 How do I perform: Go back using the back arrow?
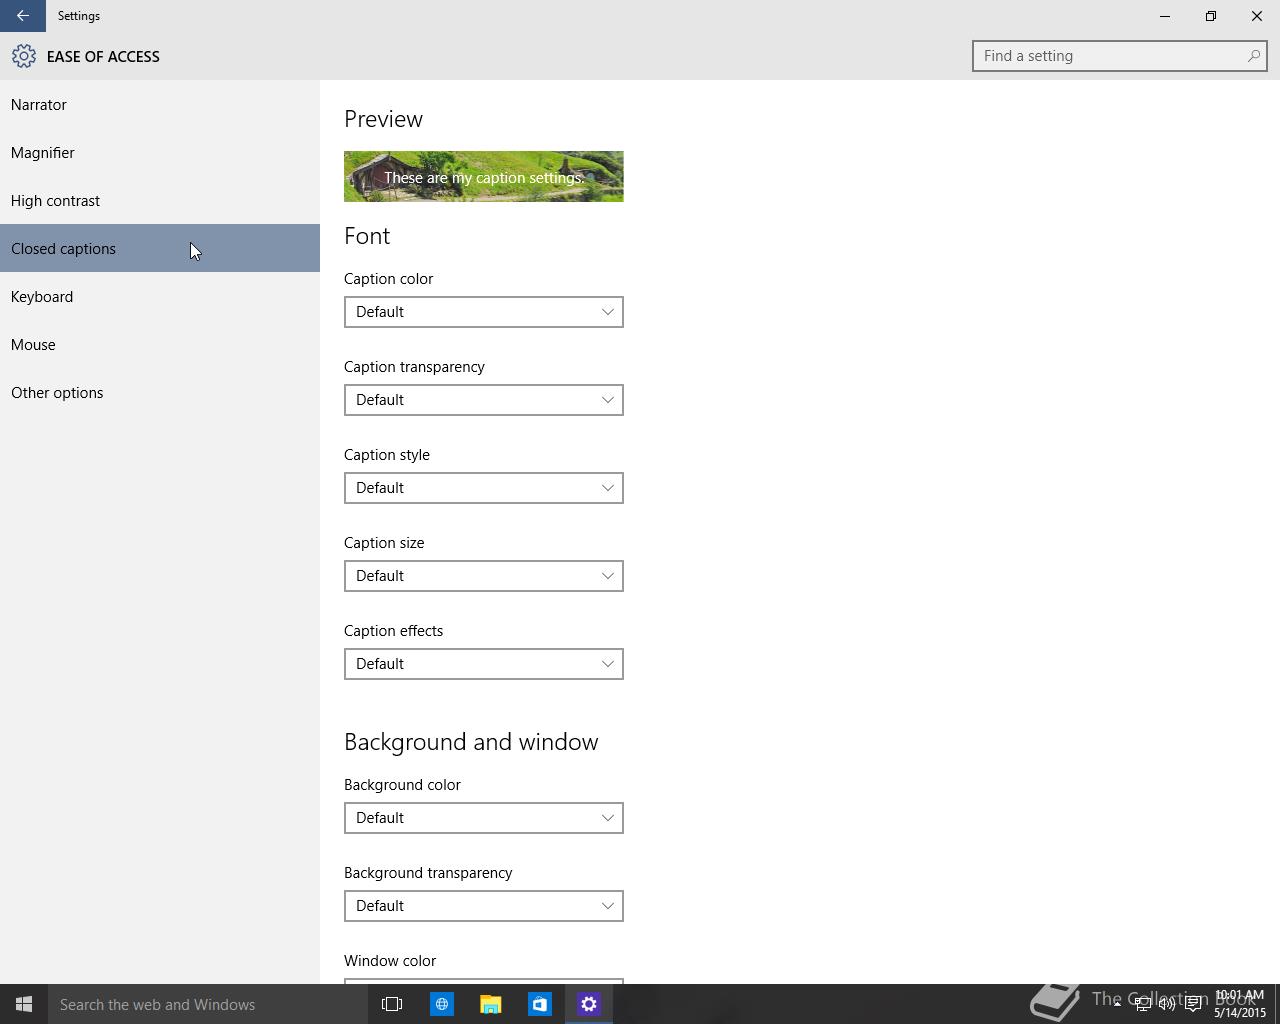(23, 16)
